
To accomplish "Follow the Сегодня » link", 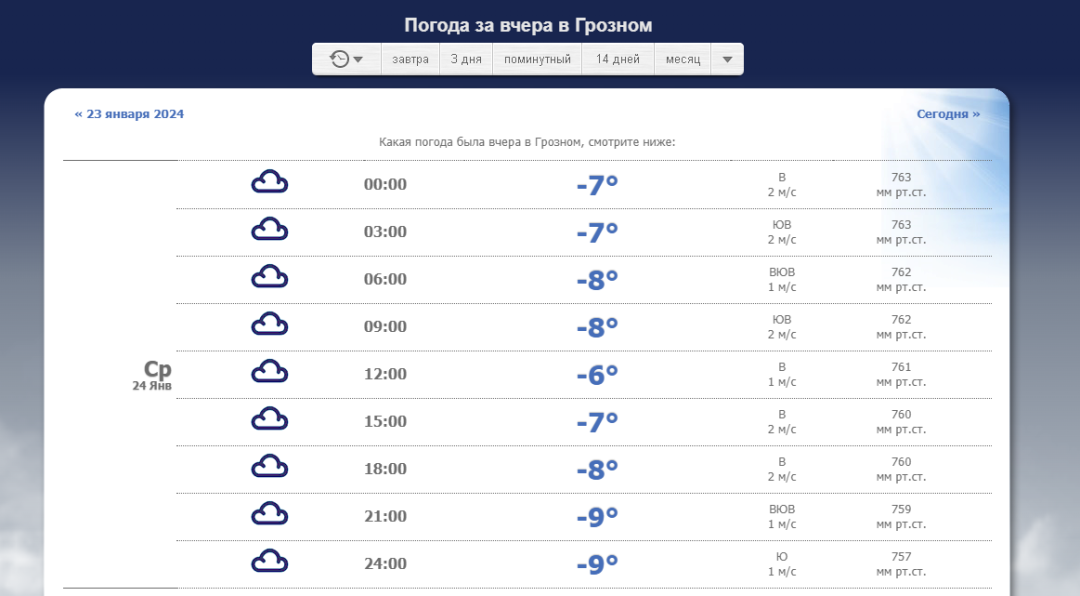I will 948,114.
